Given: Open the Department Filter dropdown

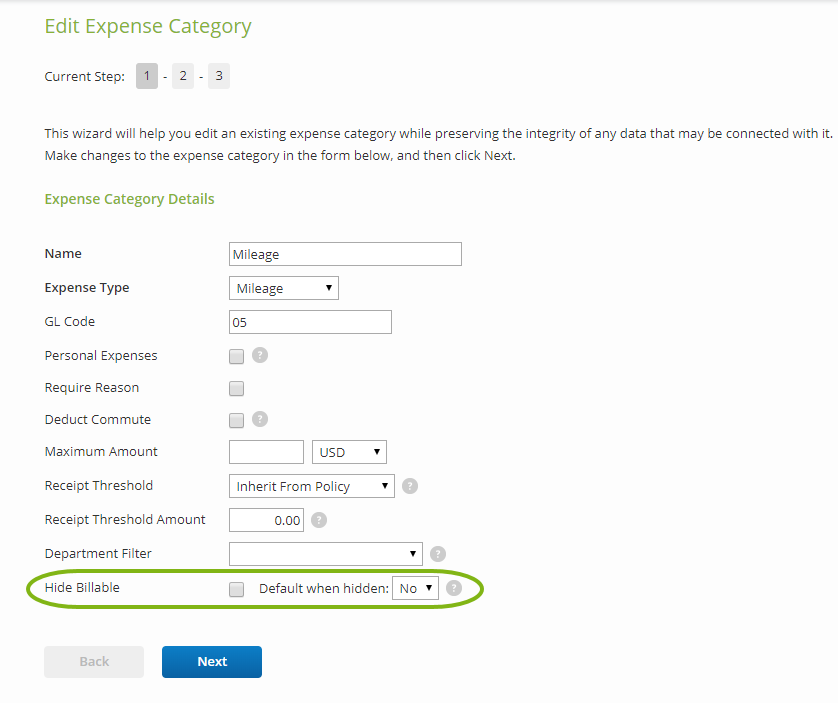Looking at the screenshot, I should pyautogui.click(x=325, y=554).
